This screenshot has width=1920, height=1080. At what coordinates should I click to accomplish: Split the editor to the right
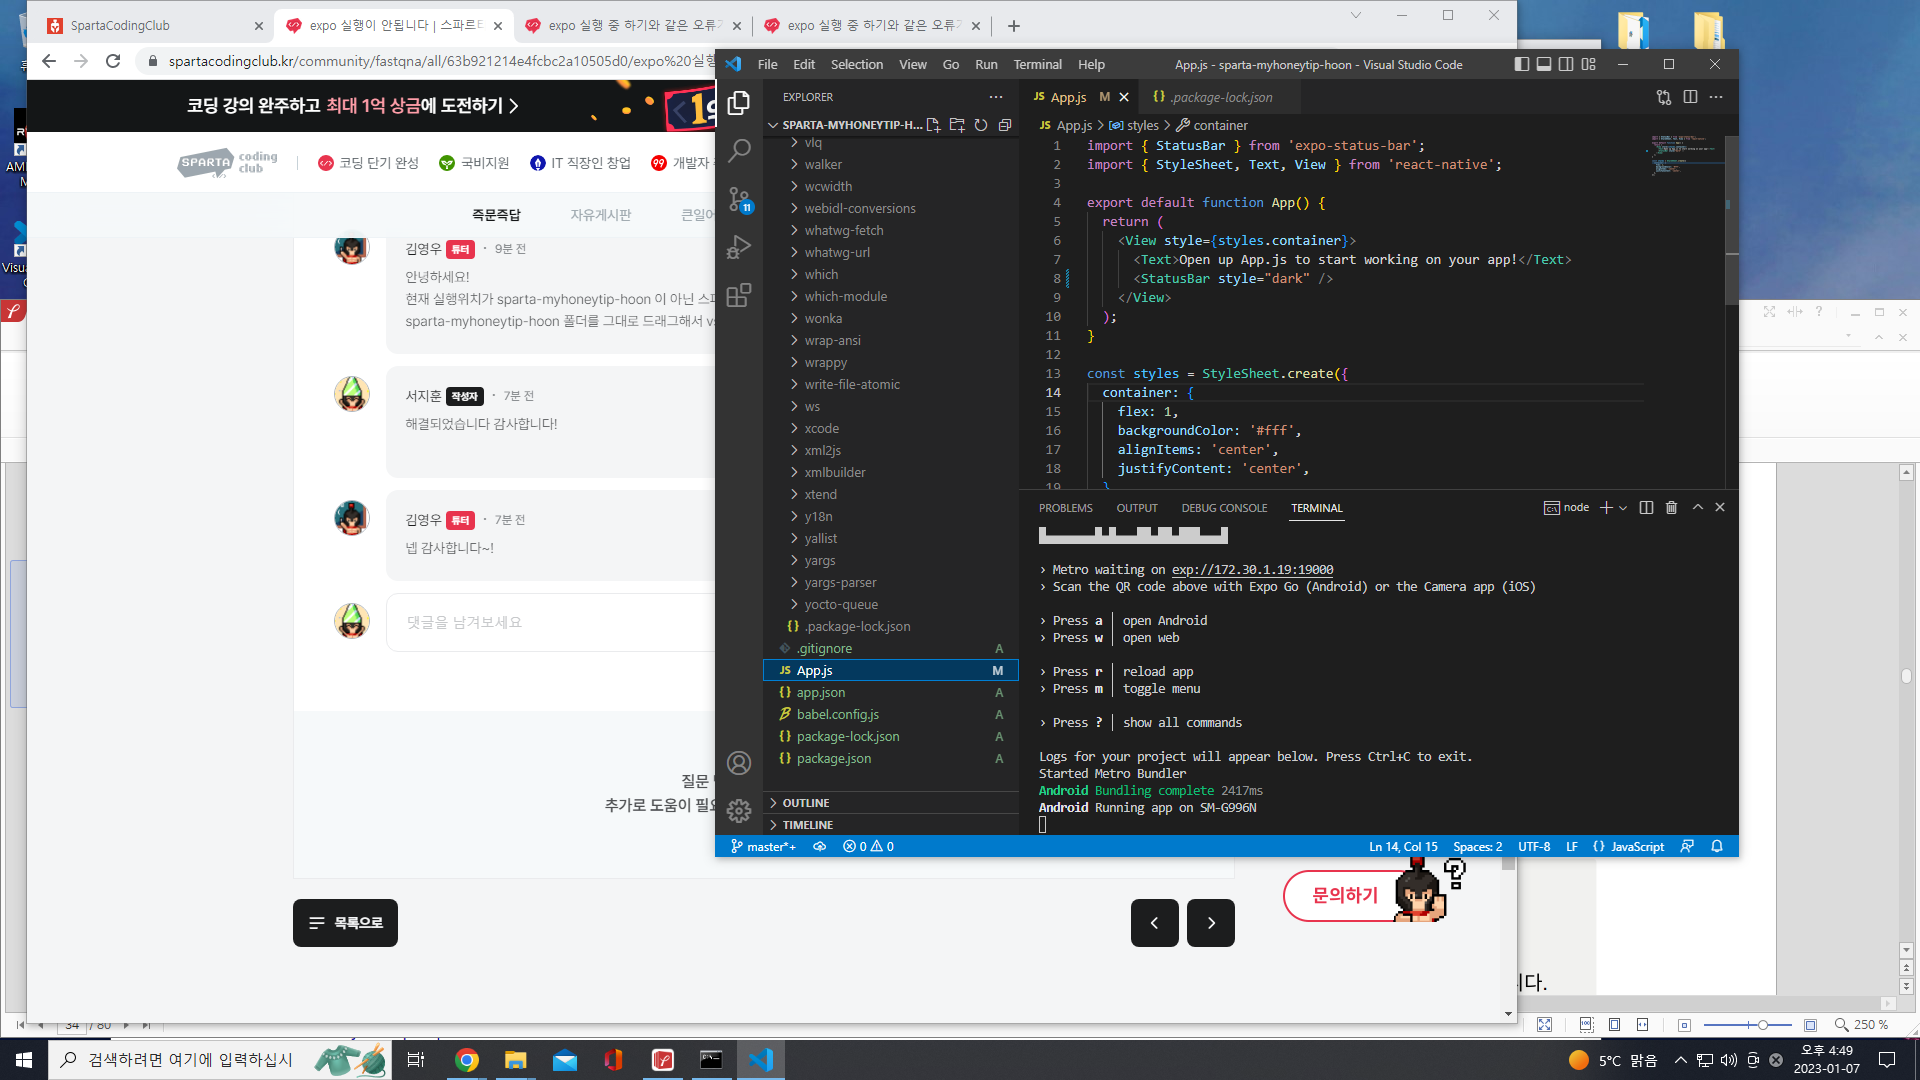pos(1690,97)
